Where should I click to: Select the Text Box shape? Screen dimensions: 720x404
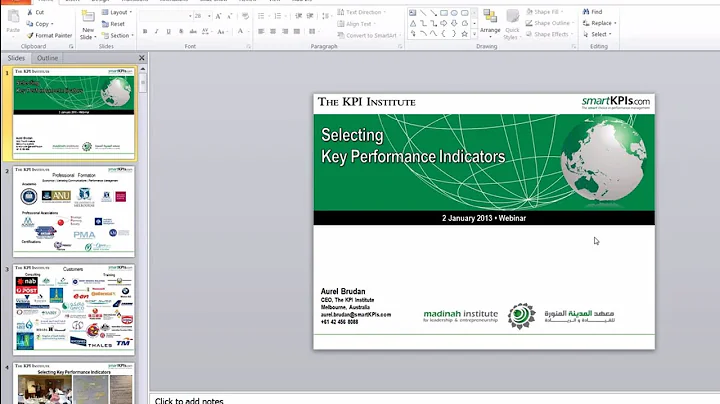click(412, 13)
